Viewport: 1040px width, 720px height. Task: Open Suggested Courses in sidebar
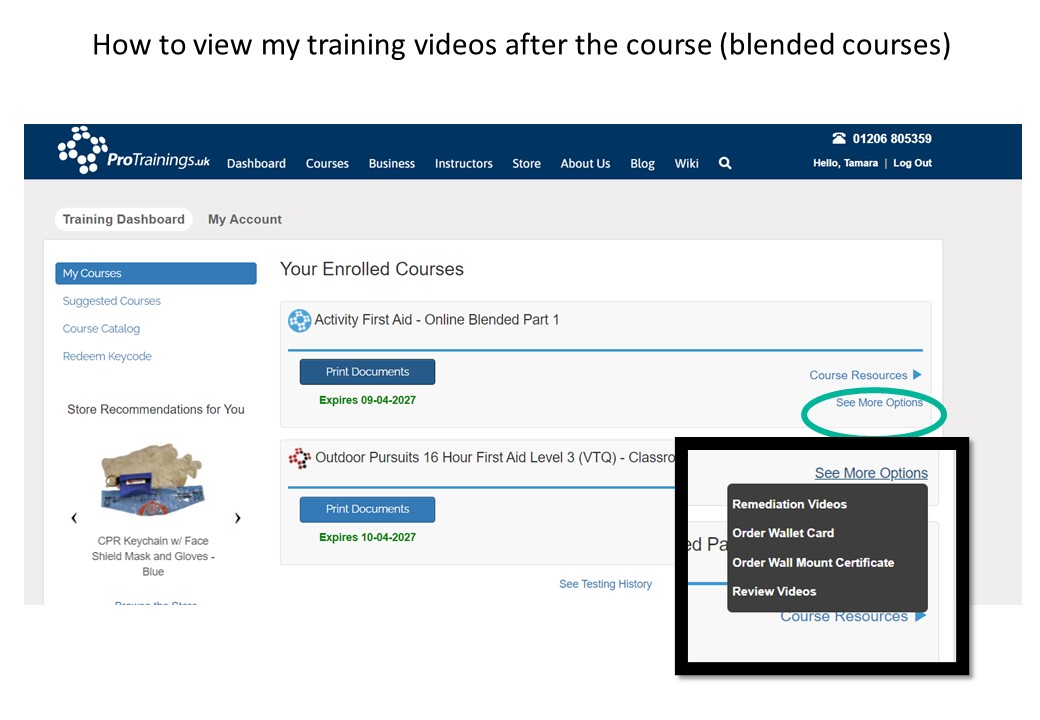(111, 301)
